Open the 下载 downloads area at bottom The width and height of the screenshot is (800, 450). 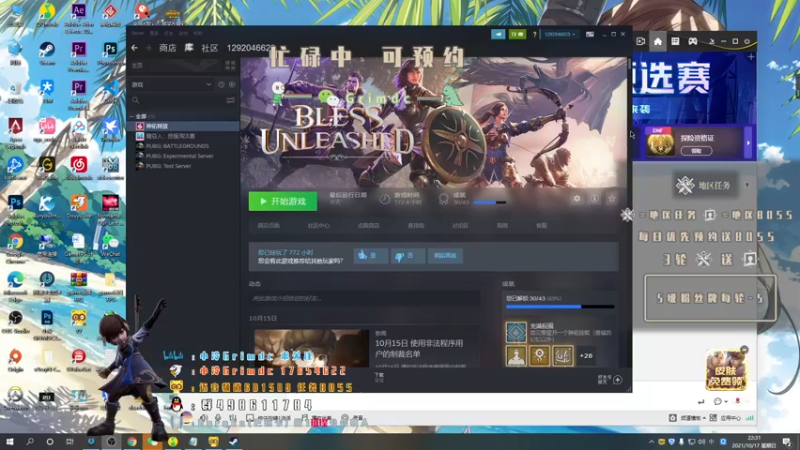(x=379, y=377)
